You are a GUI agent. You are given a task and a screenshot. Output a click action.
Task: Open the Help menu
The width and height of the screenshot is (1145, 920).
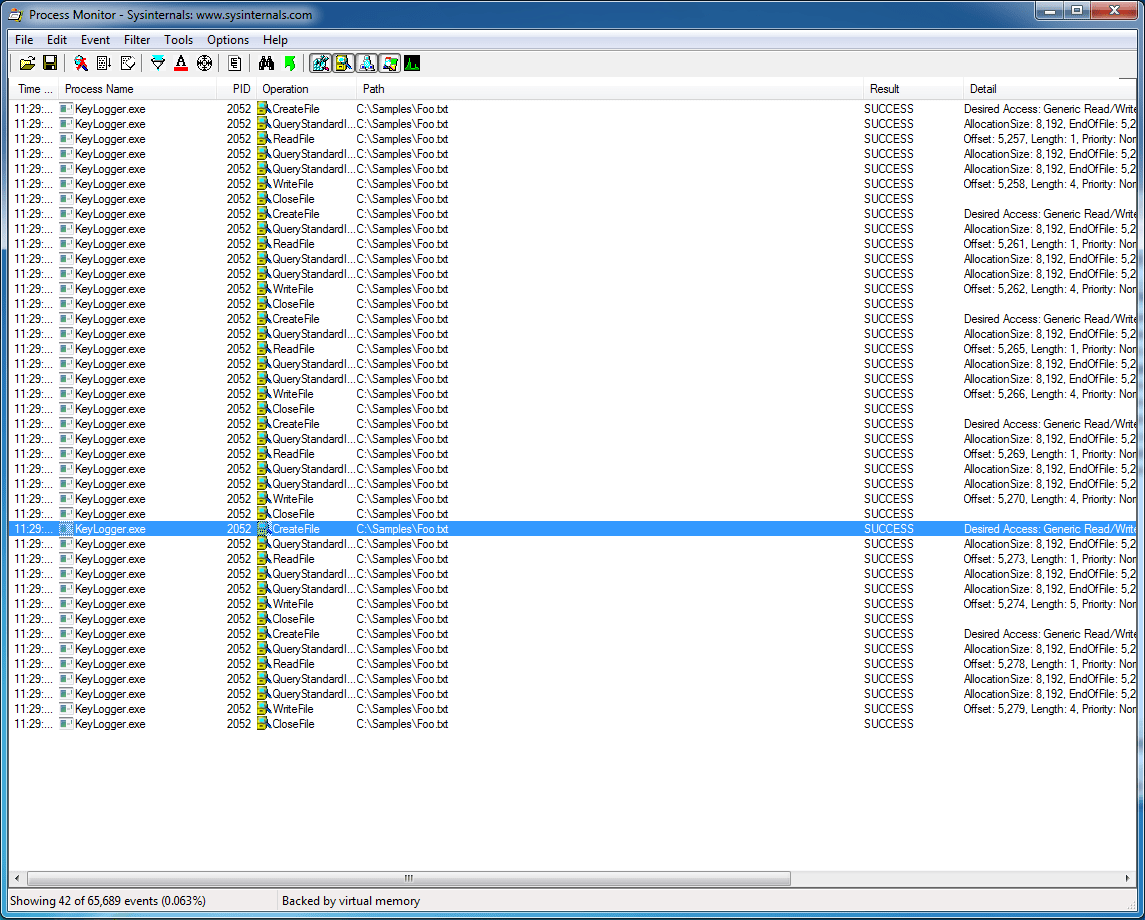click(x=275, y=39)
